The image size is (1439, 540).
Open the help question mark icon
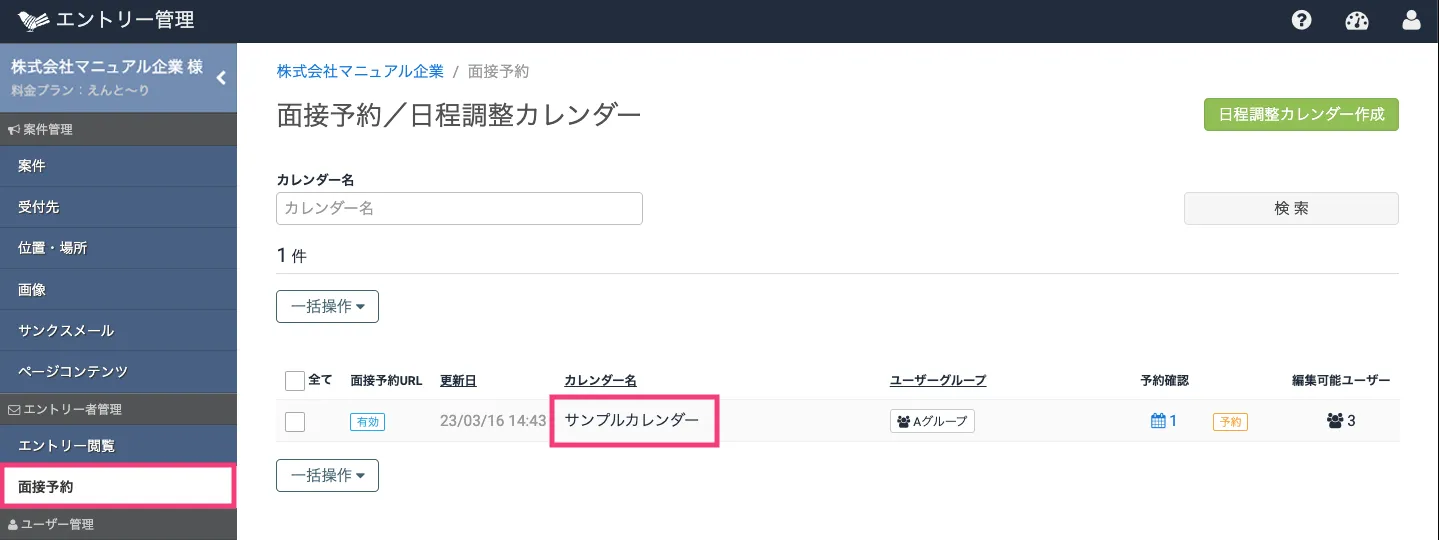pos(1301,20)
